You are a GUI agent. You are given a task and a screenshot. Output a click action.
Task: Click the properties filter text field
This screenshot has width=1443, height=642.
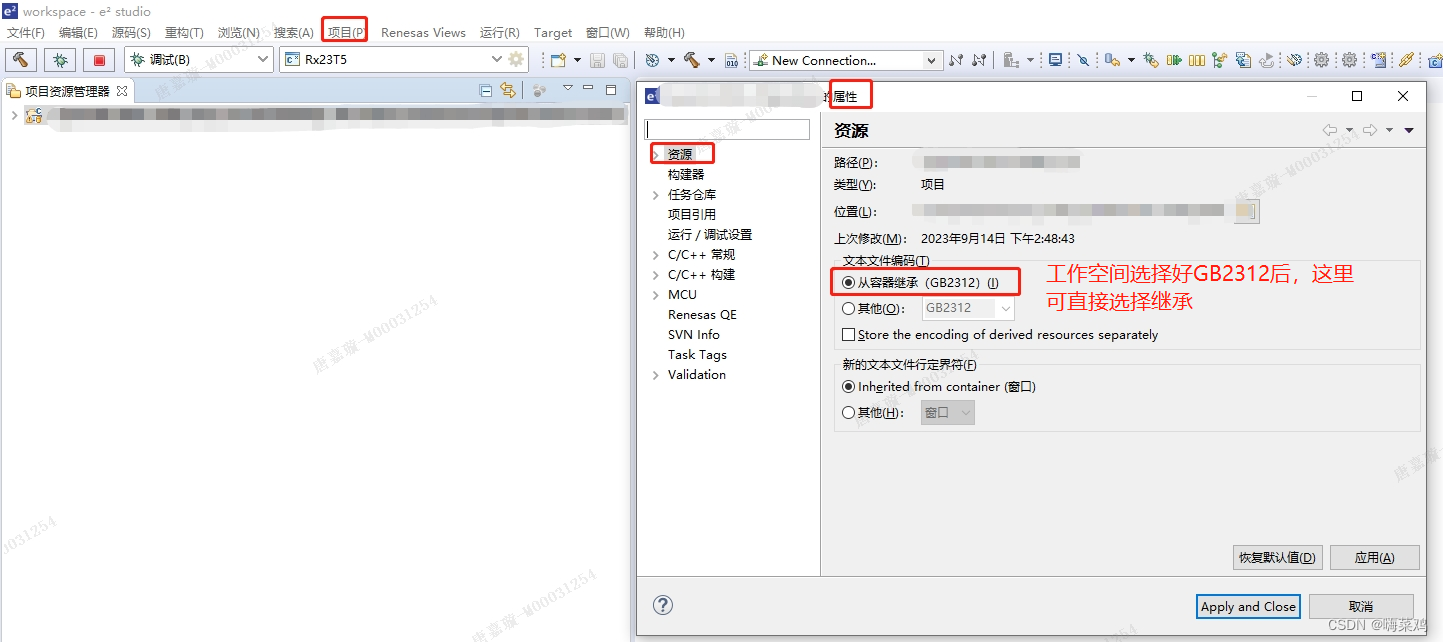point(727,129)
